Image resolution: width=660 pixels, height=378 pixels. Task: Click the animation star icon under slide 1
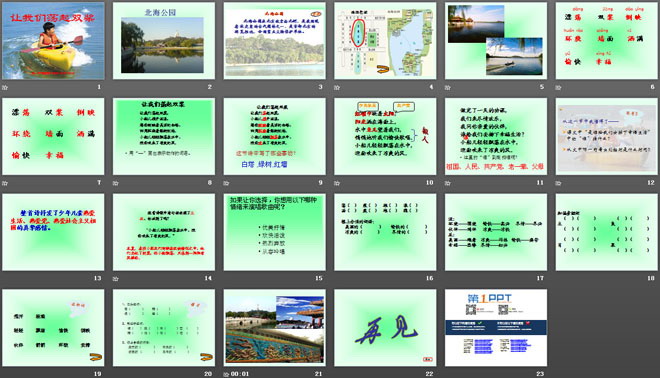[x=5, y=87]
